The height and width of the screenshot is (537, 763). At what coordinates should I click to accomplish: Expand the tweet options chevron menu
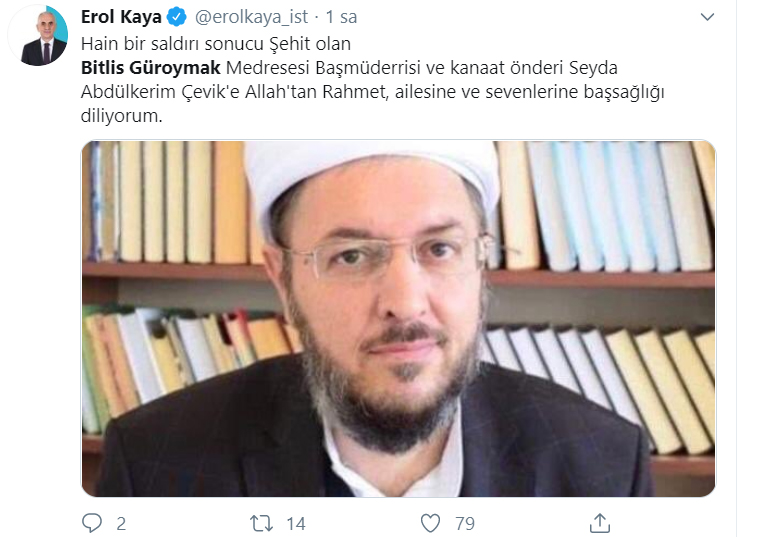click(707, 17)
